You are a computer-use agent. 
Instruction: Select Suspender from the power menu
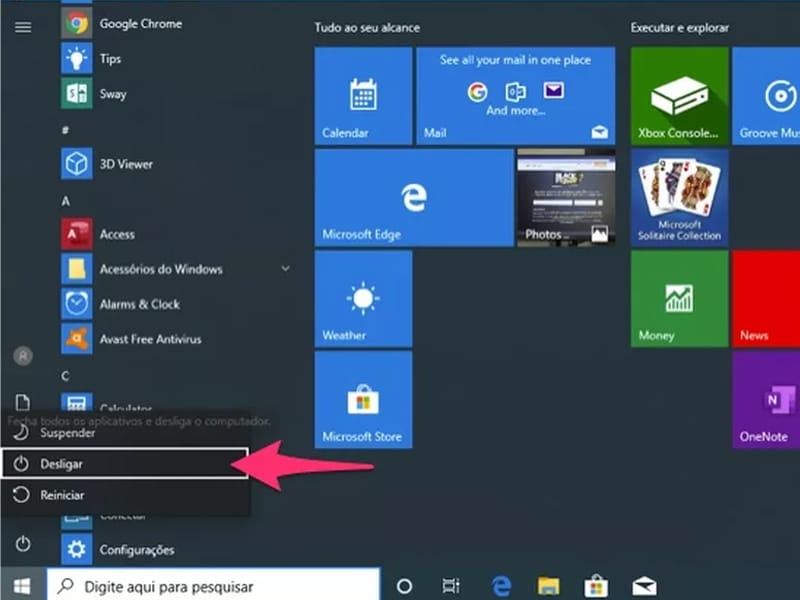pyautogui.click(x=125, y=433)
